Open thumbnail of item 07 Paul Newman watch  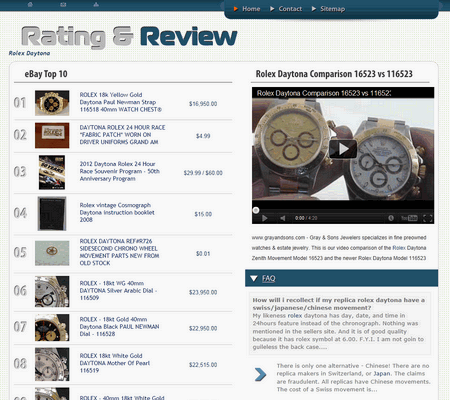(52, 327)
